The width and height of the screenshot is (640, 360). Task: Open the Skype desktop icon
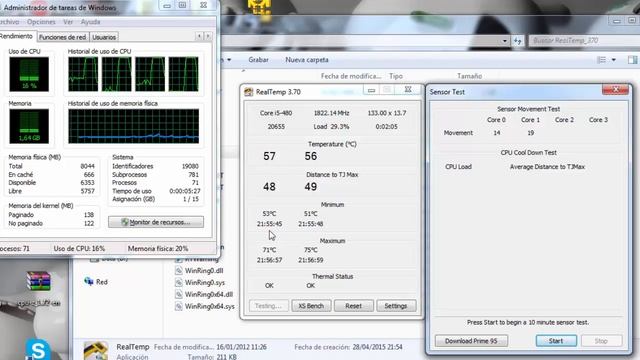pos(38,350)
